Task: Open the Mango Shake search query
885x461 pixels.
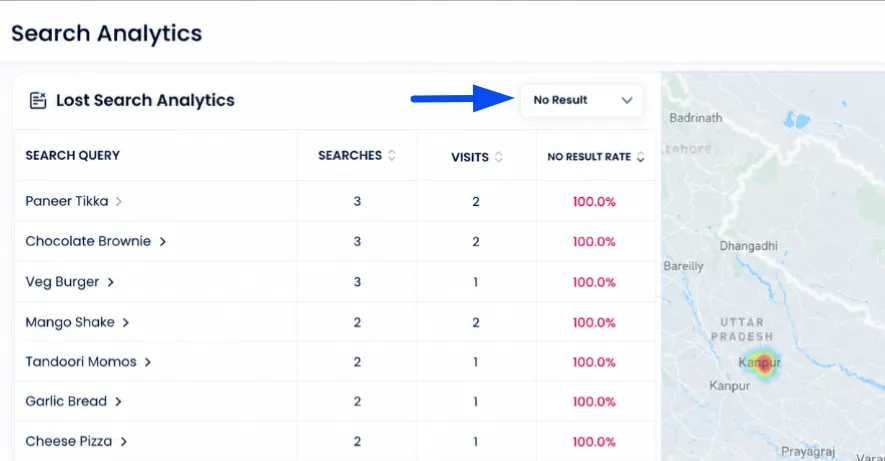Action: [70, 322]
